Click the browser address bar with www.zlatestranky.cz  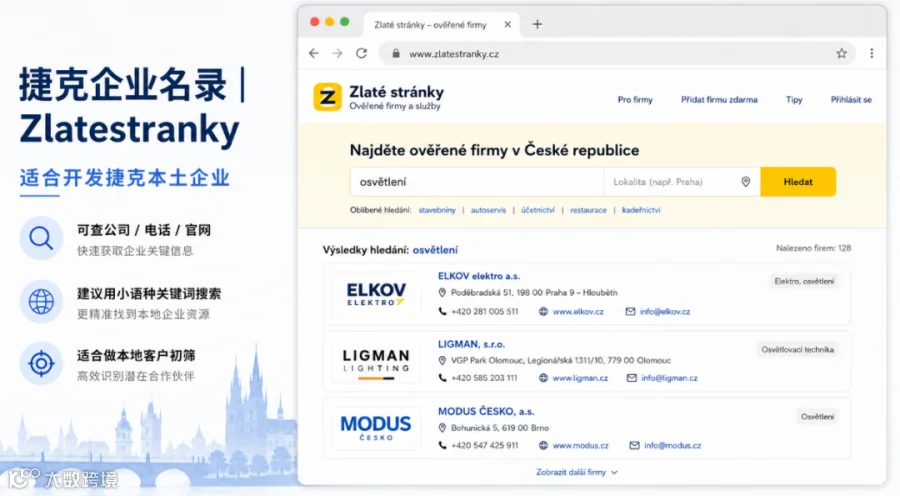[x=617, y=53]
